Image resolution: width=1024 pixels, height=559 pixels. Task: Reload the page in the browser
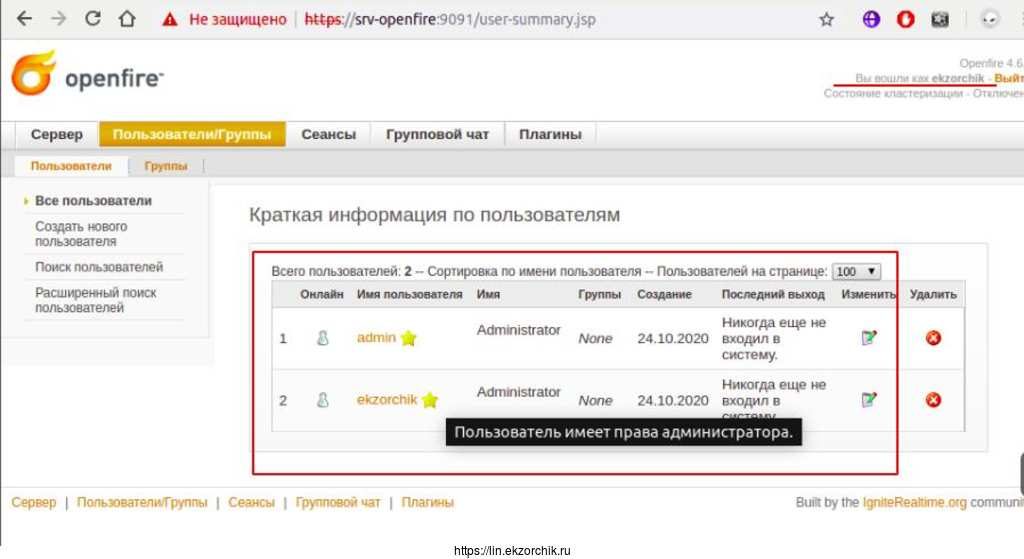click(92, 19)
